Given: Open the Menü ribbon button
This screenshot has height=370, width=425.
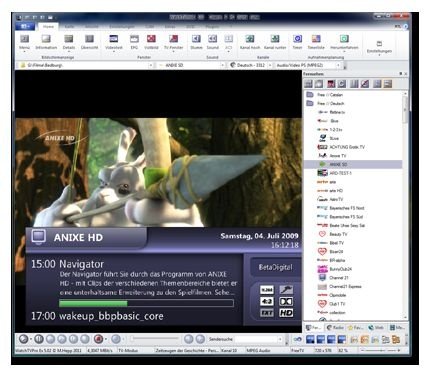Looking at the screenshot, I should pyautogui.click(x=24, y=42).
